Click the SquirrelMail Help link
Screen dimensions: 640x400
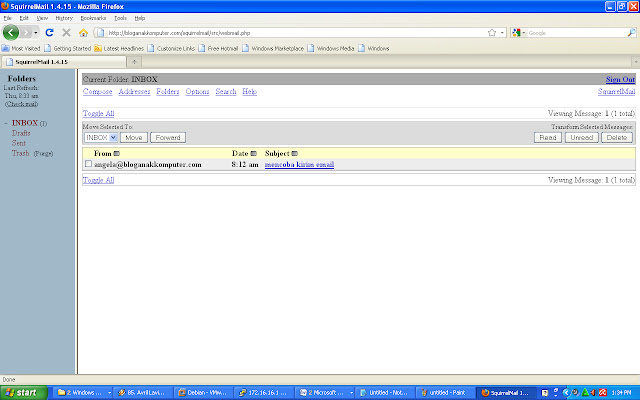pyautogui.click(x=249, y=91)
